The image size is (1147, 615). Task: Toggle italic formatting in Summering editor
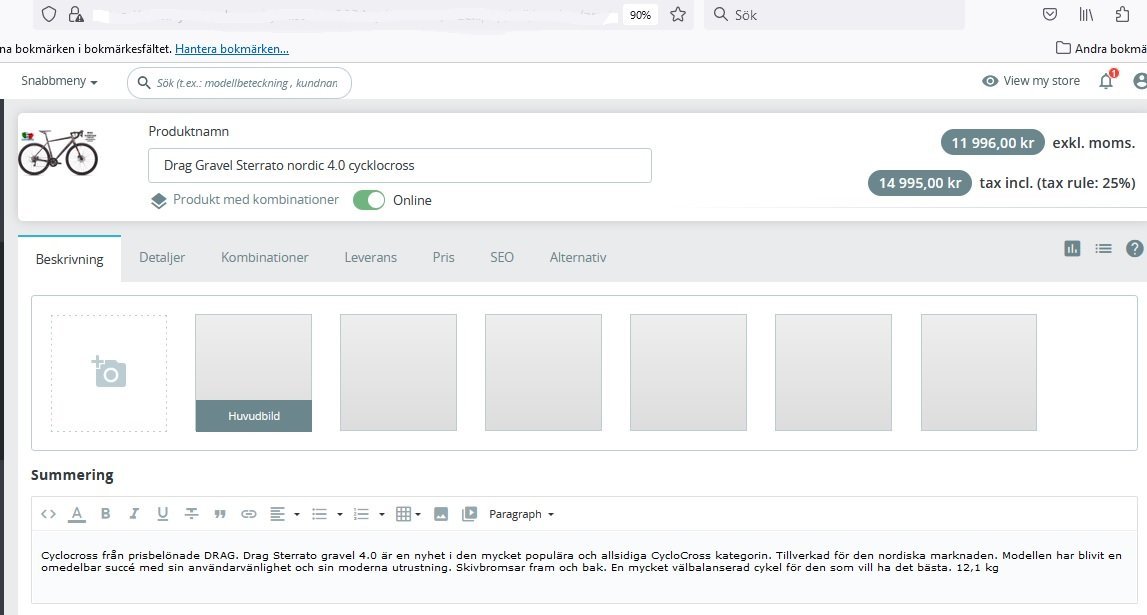134,514
